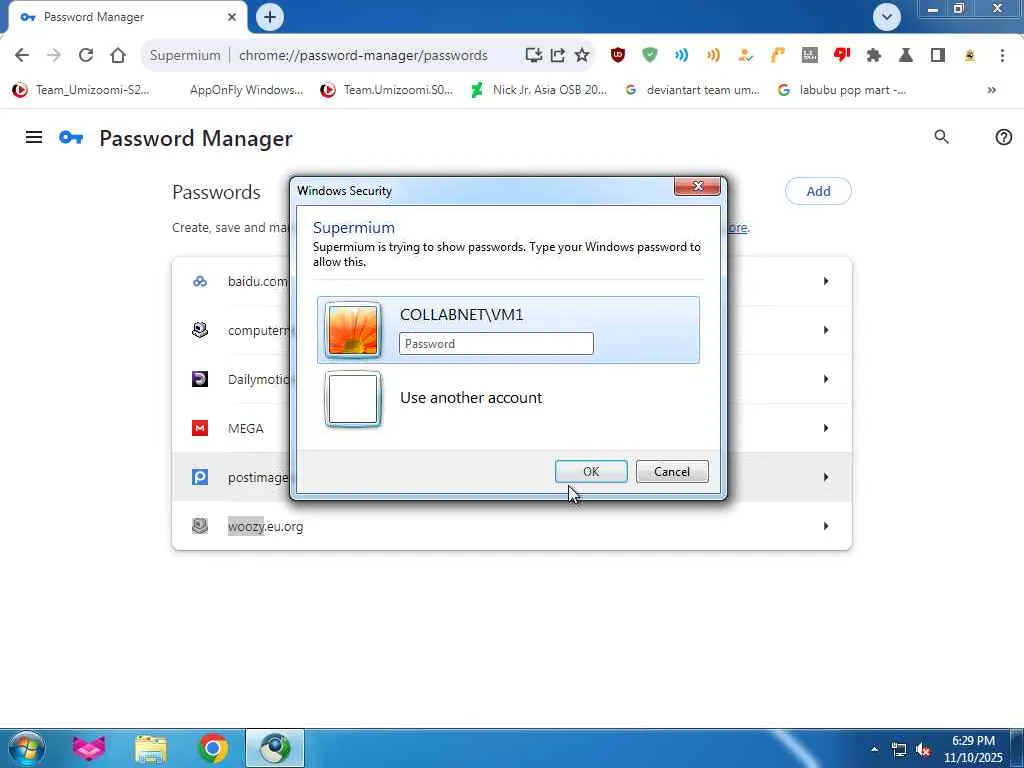Image resolution: width=1024 pixels, height=768 pixels.
Task: Open the pink fox taskbar application
Action: coord(89,748)
